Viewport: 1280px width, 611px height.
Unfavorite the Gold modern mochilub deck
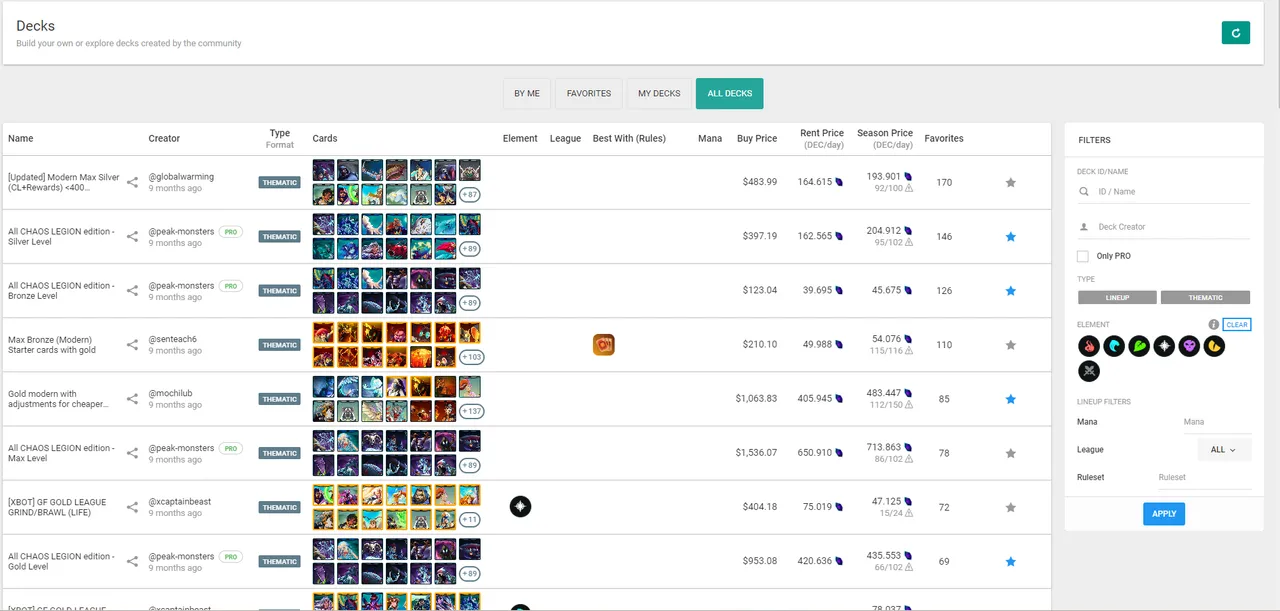(x=1010, y=399)
